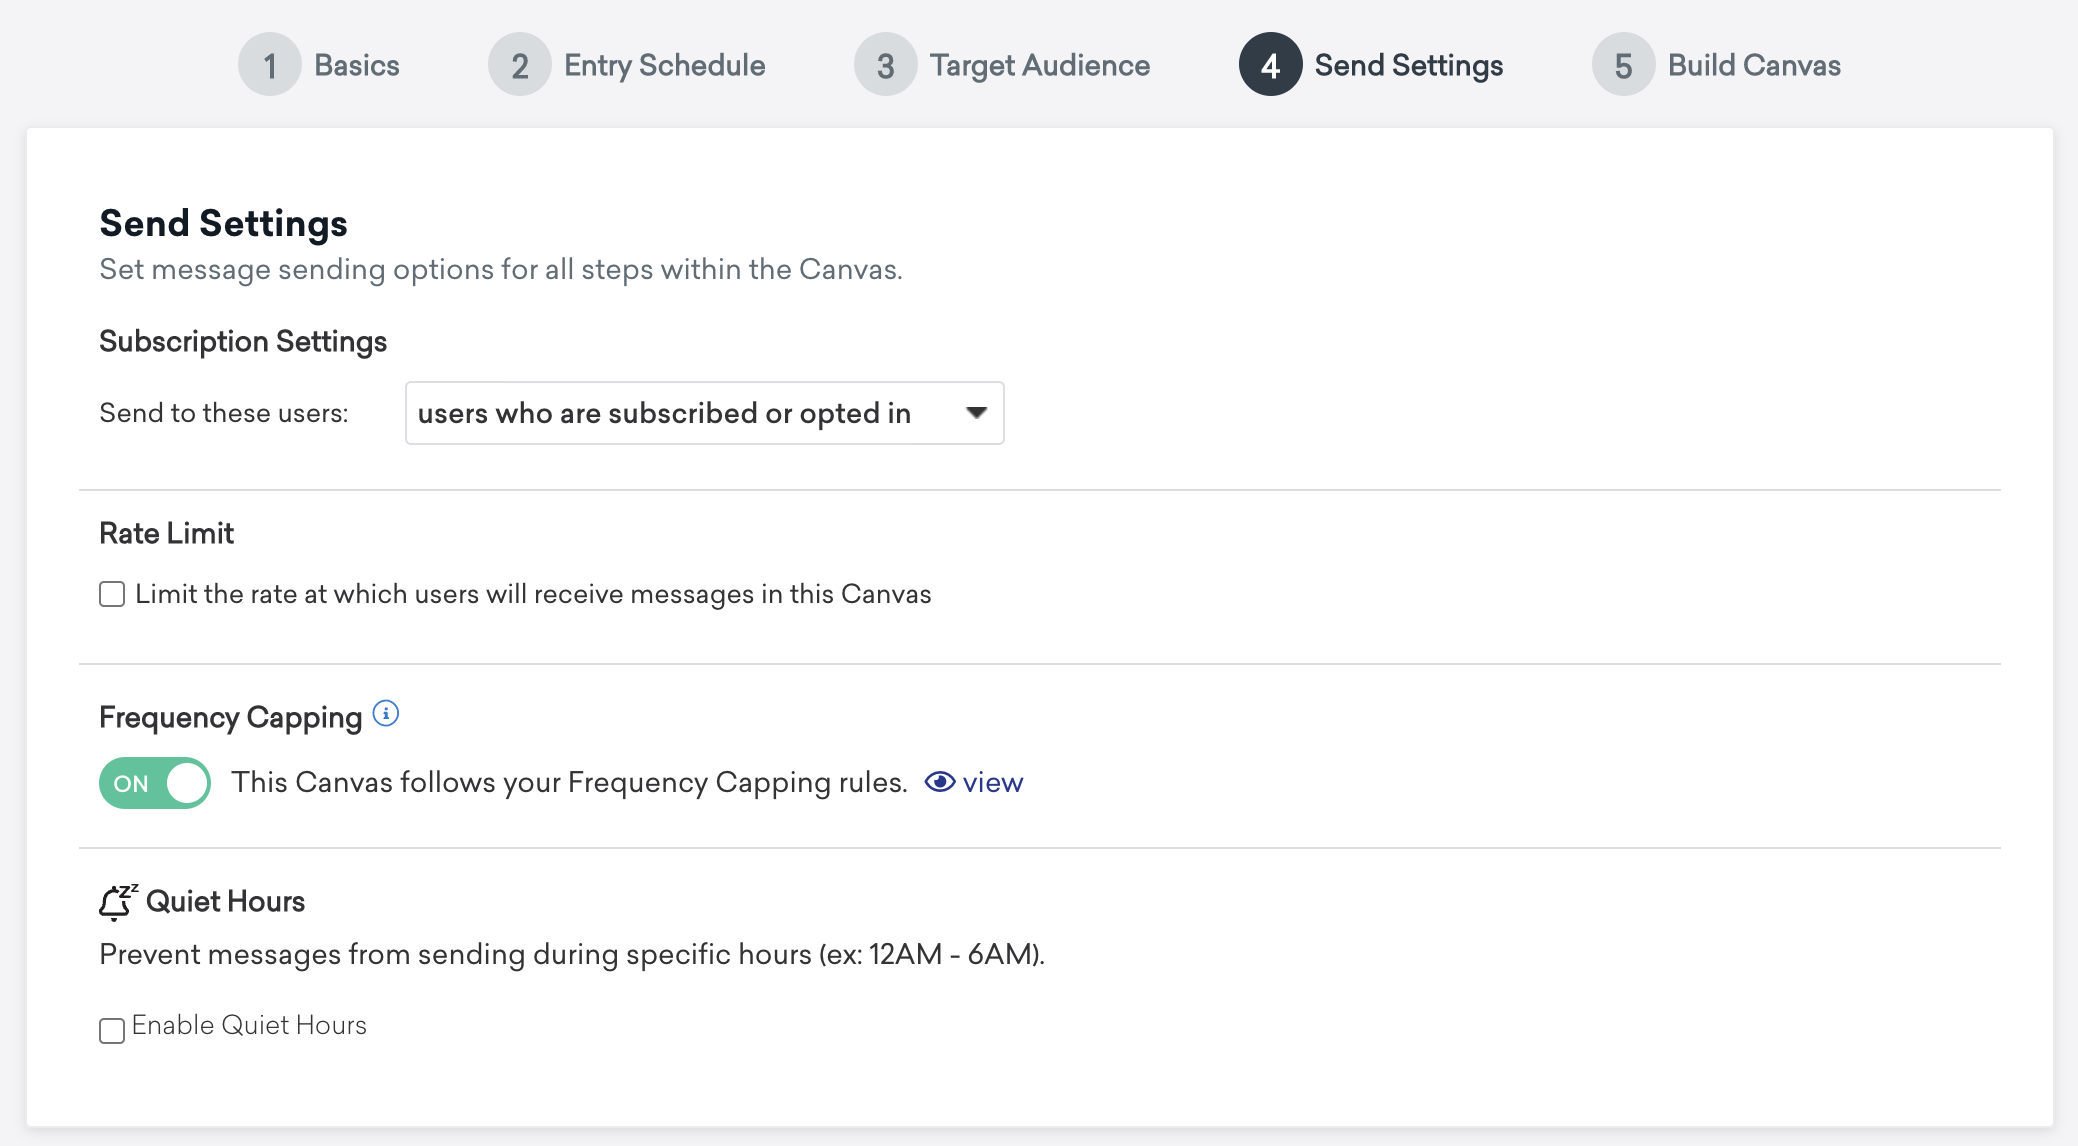Check Enable Quiet Hours box

point(112,1030)
